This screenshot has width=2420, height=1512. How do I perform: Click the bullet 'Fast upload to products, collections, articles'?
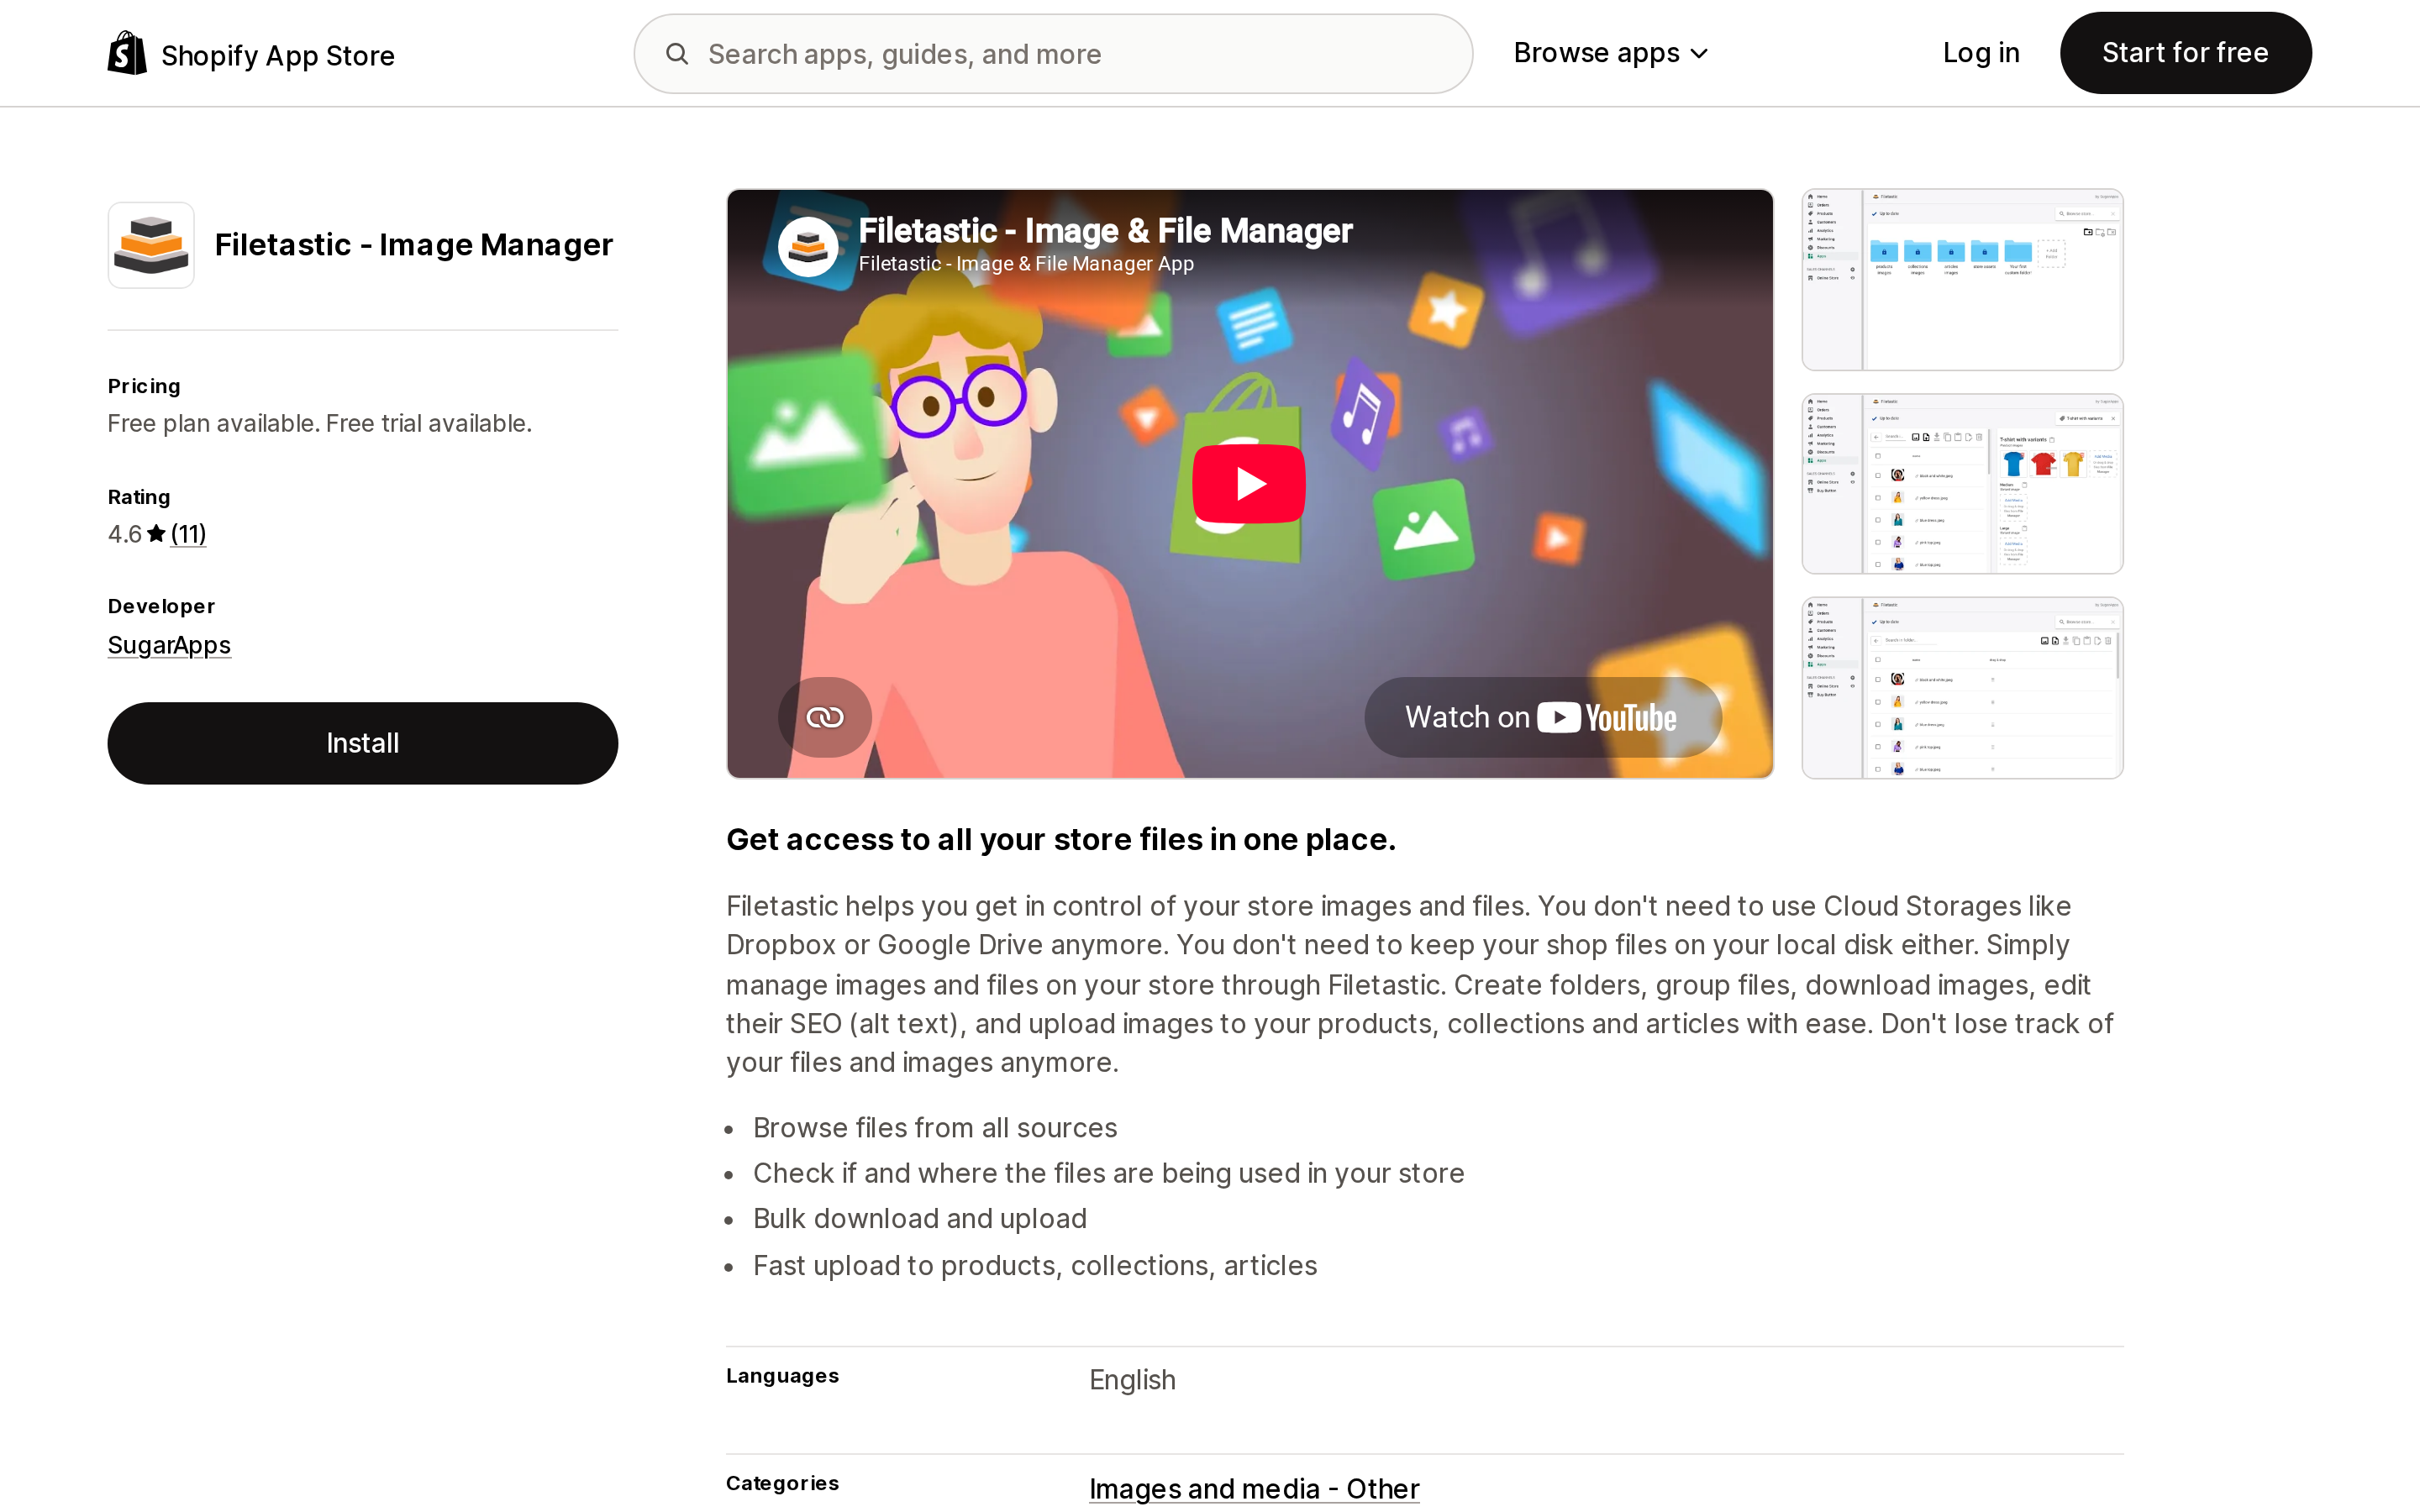[1035, 1266]
